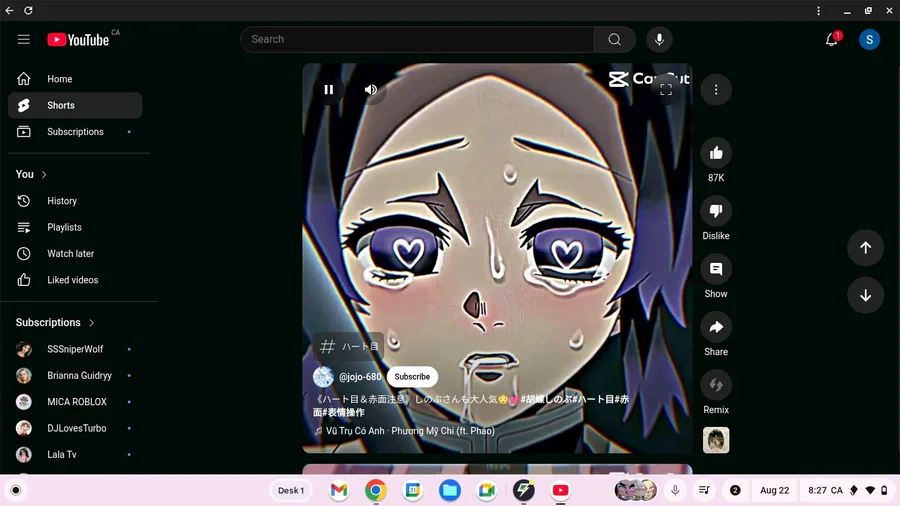The width and height of the screenshot is (900, 506).
Task: Go to the previous Short
Action: [865, 247]
